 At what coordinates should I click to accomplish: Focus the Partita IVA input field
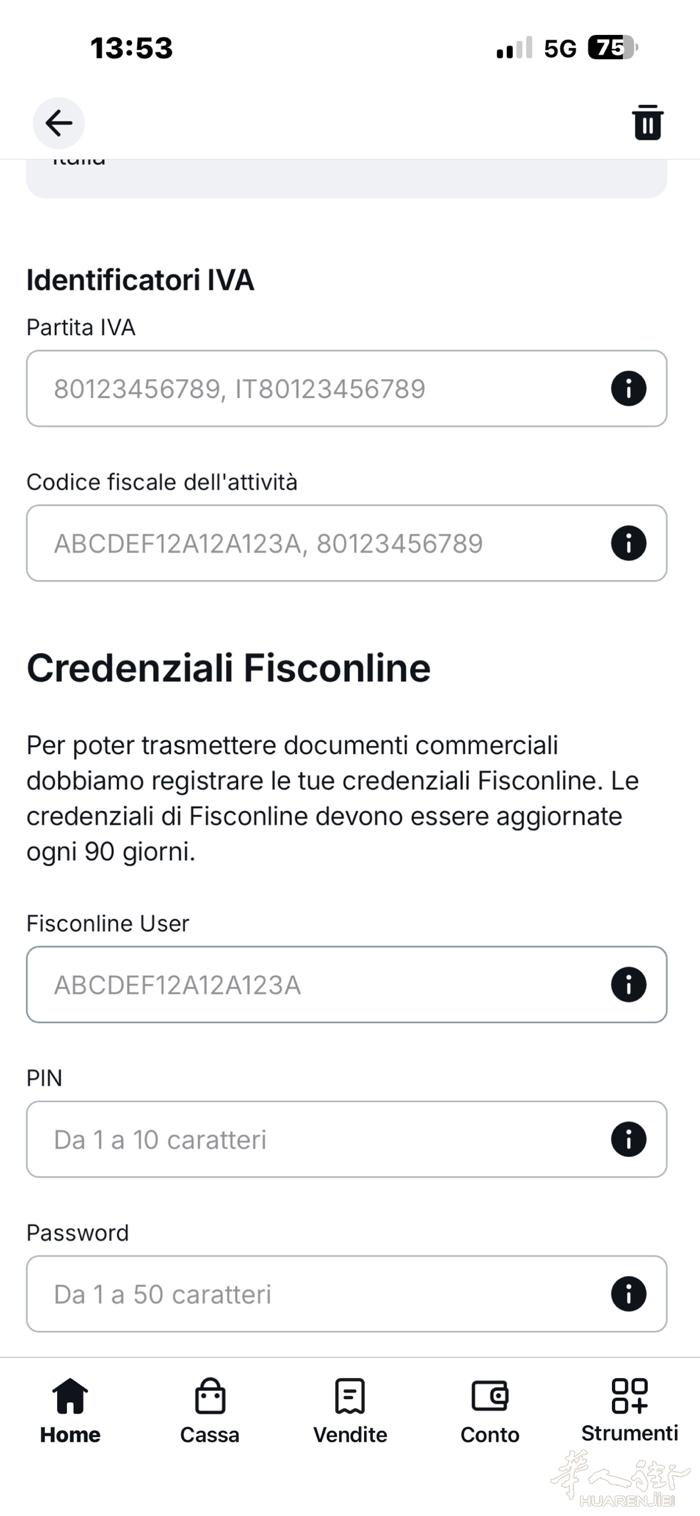point(320,388)
